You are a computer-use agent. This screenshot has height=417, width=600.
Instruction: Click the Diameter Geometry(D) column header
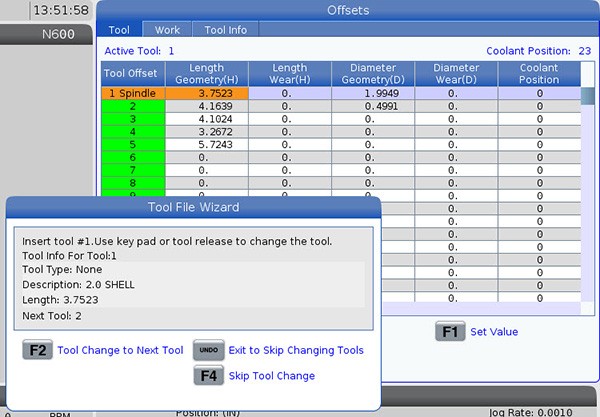(373, 73)
